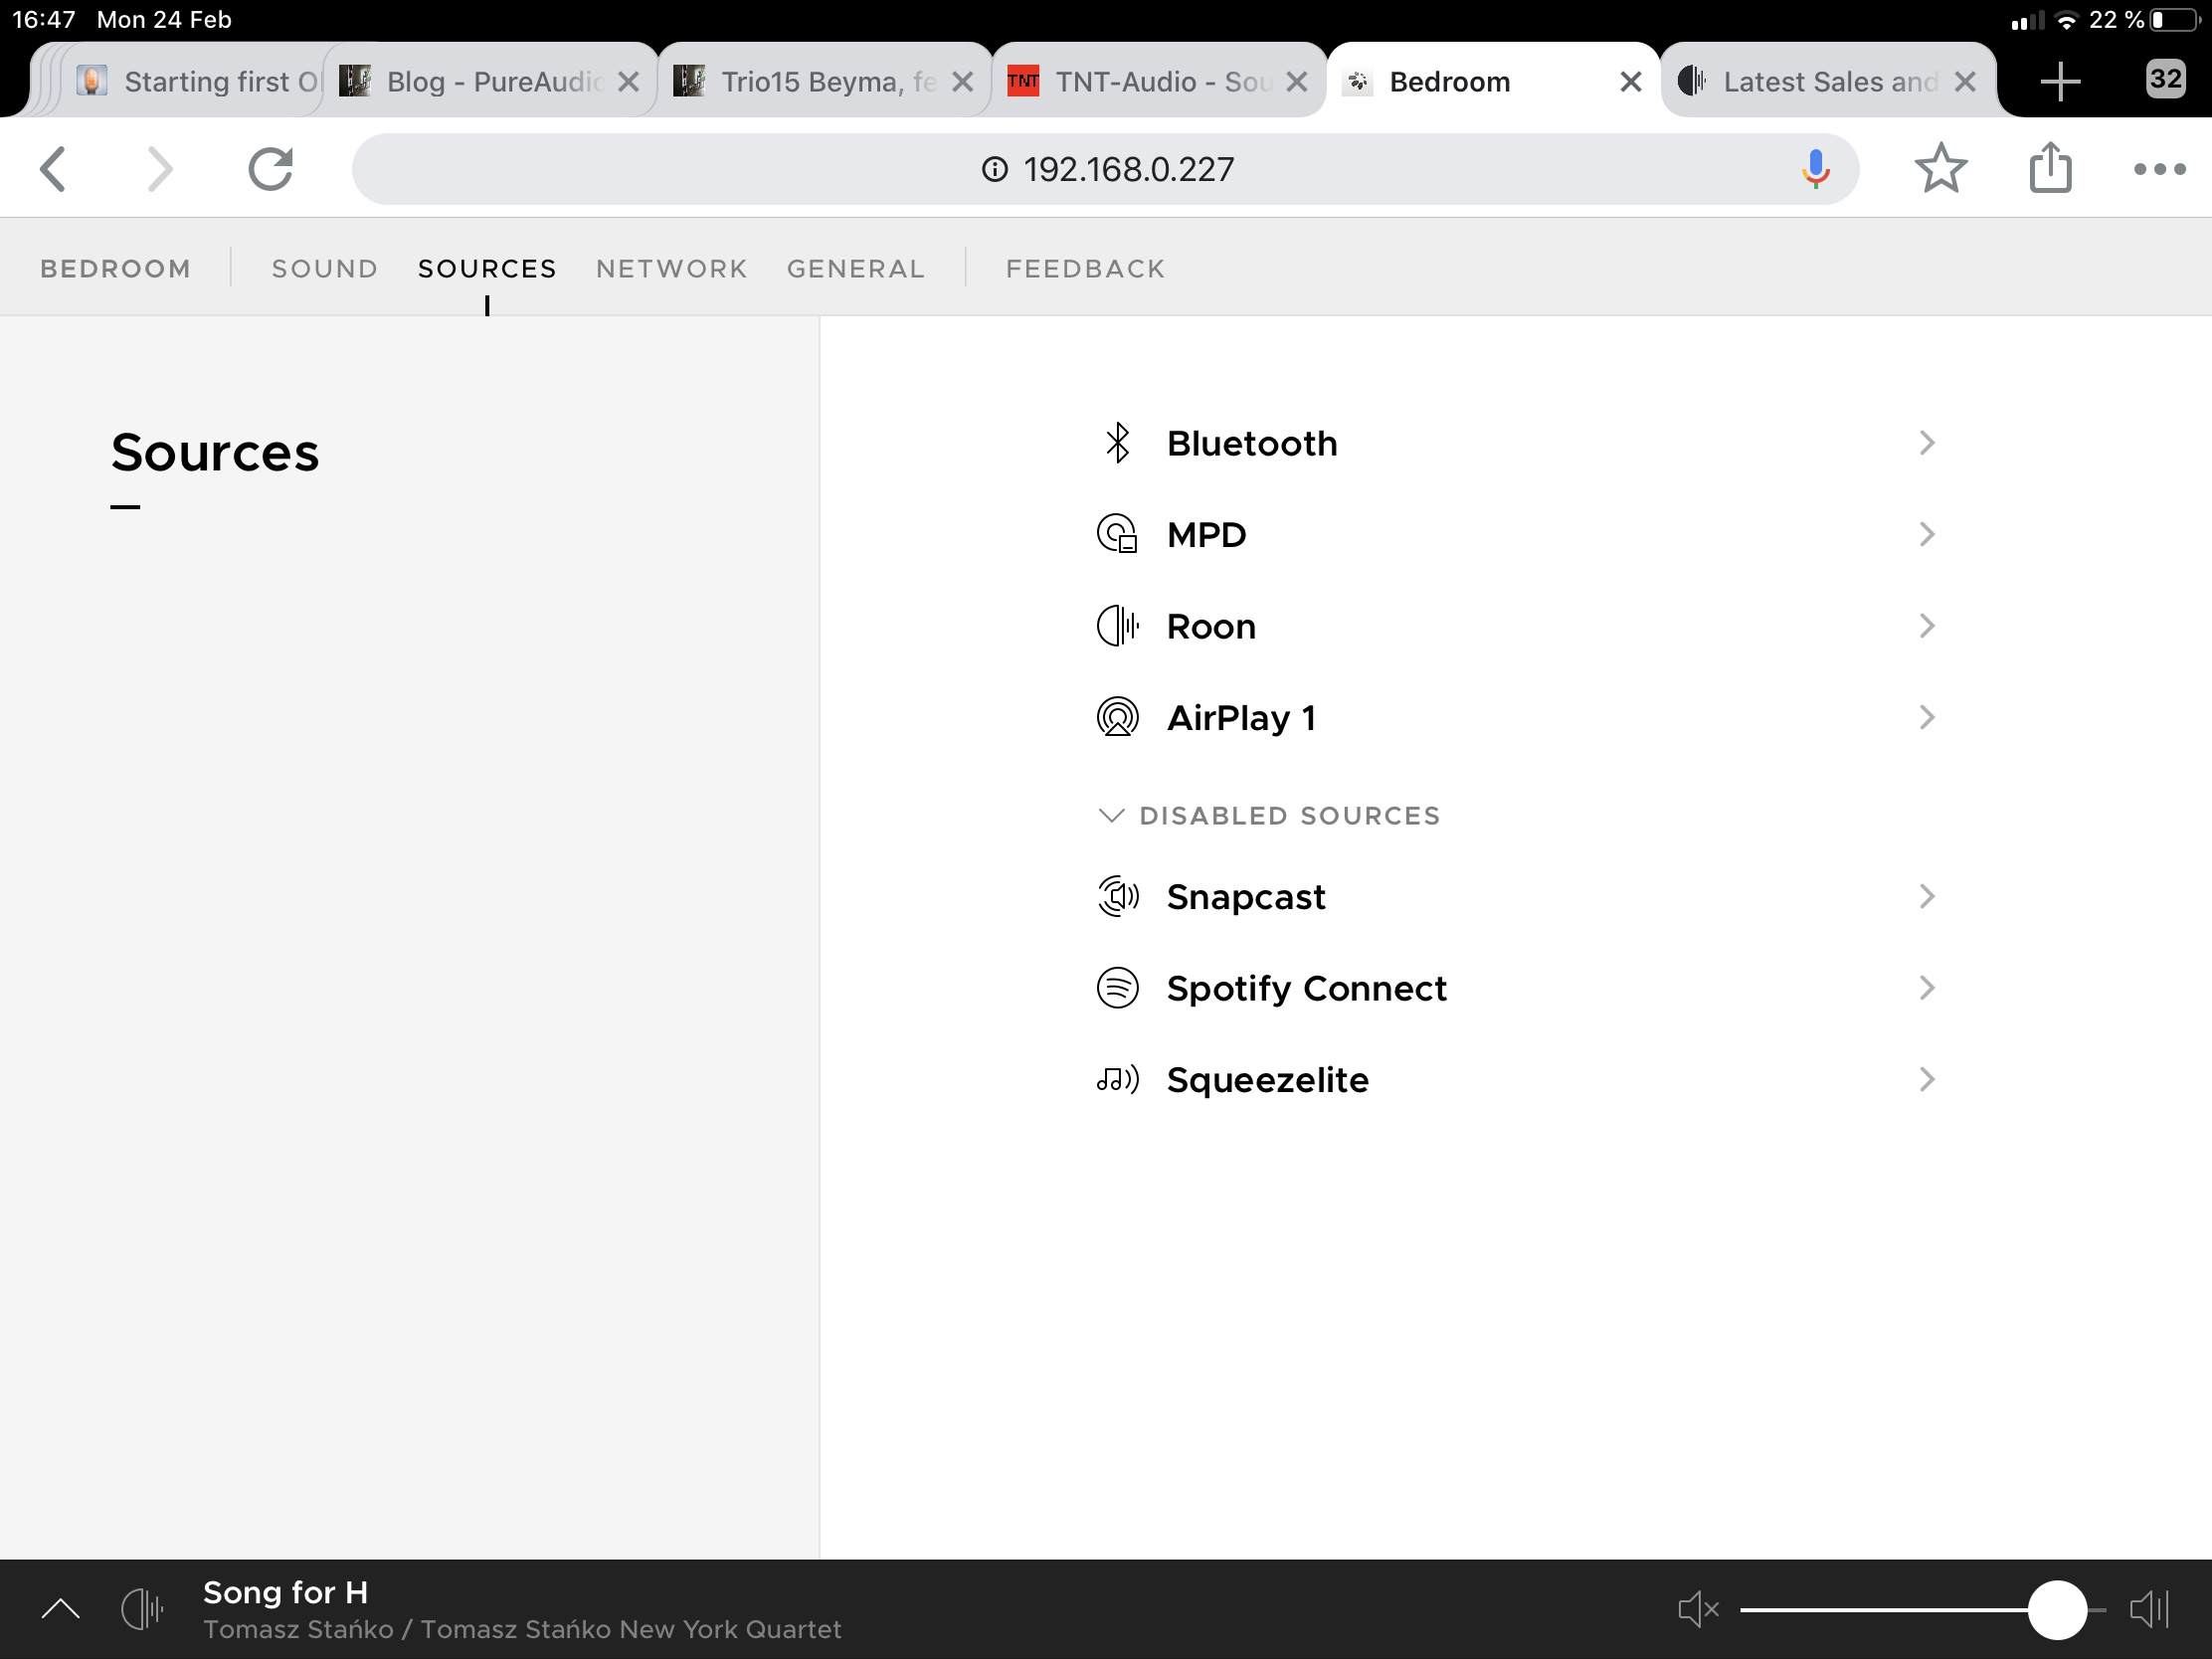Click the Snapcast source icon
Screen dimensions: 2212x1659
coord(1117,896)
